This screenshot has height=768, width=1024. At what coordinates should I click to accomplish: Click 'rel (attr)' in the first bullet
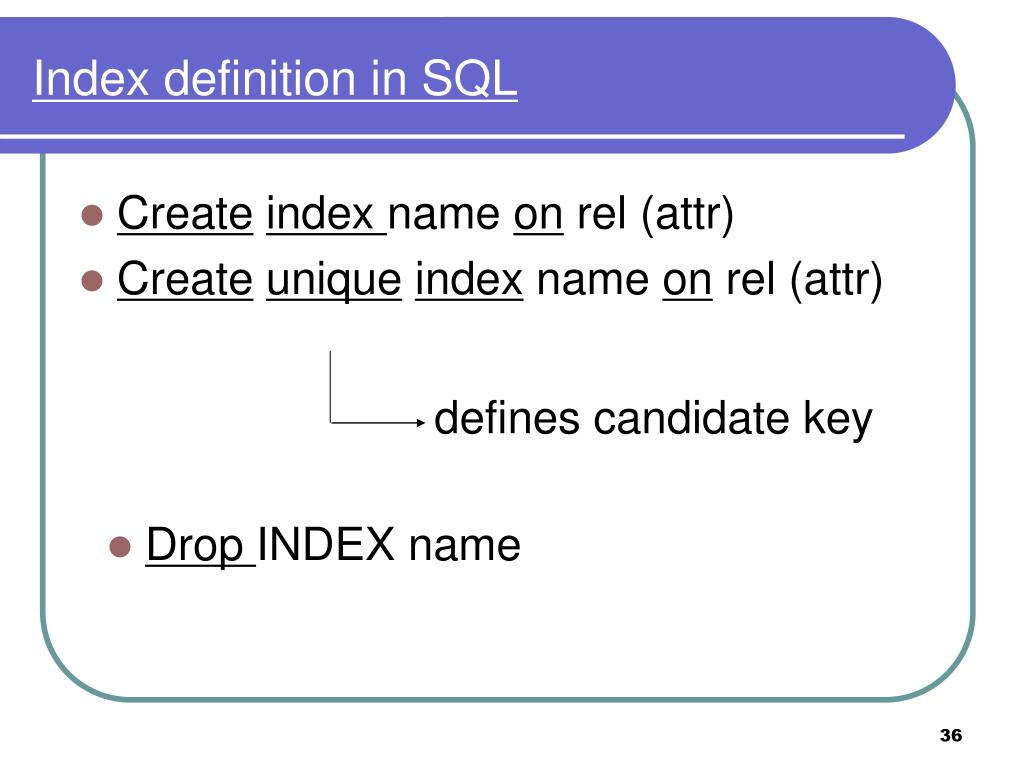click(x=655, y=215)
